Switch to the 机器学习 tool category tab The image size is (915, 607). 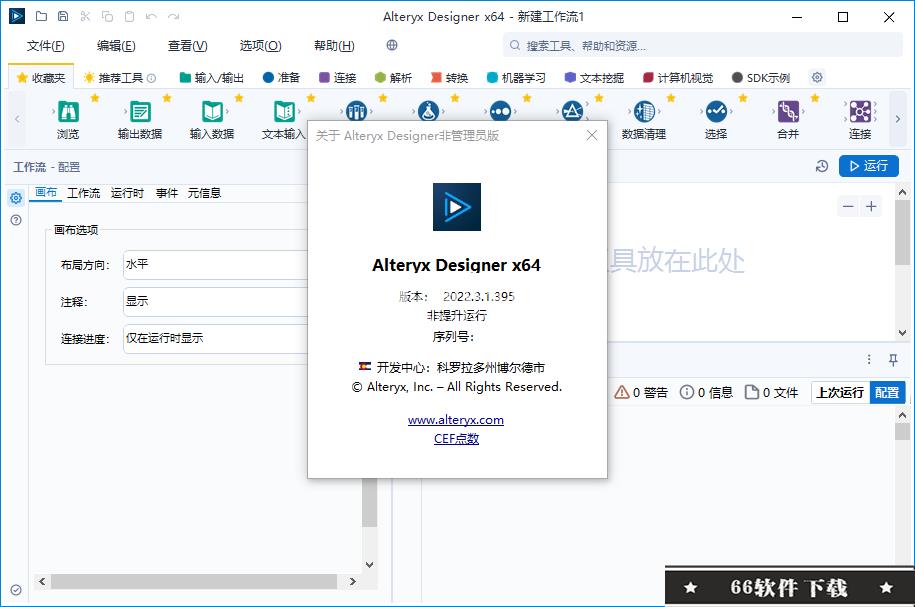[516, 78]
